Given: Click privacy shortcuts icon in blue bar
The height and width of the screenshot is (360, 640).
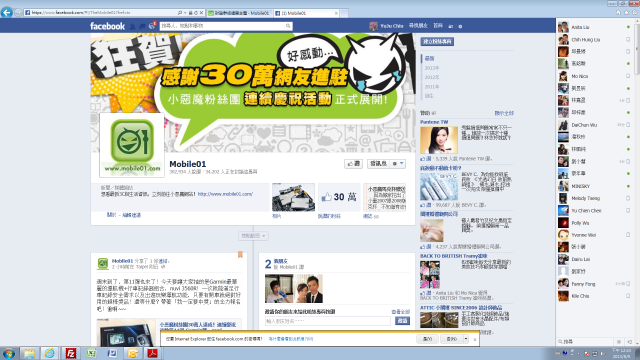Looking at the screenshot, I should 451,26.
